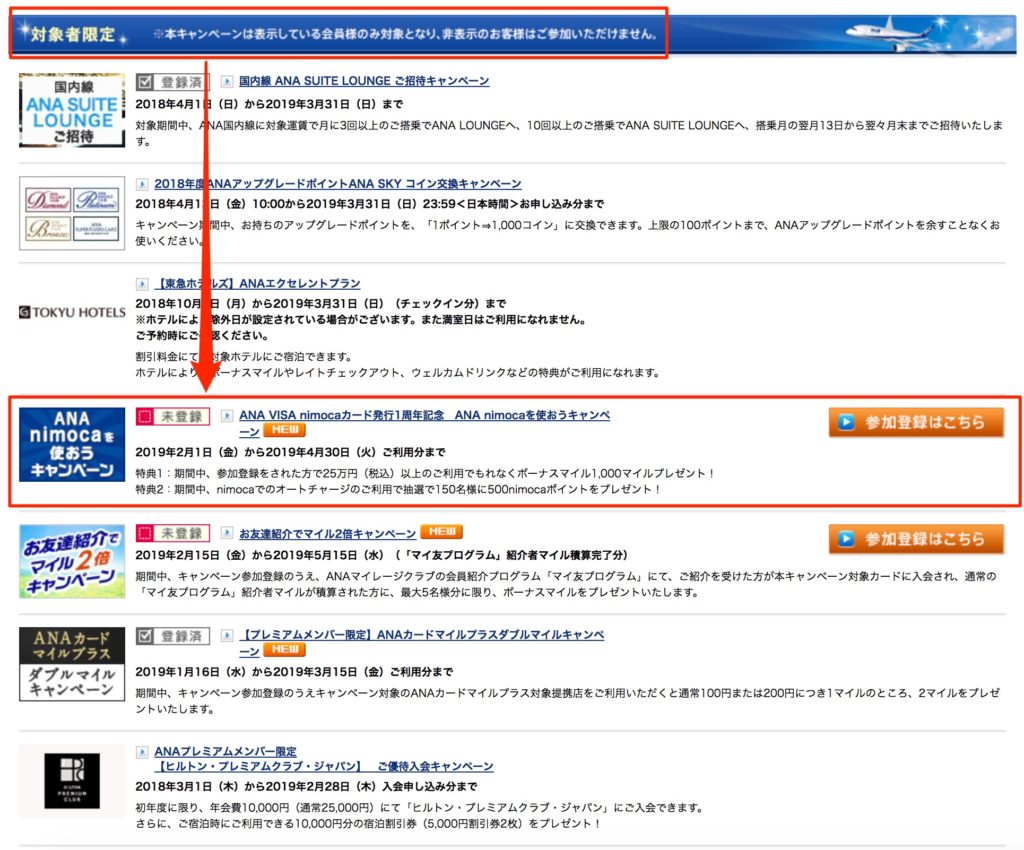1024x850 pixels.
Task: Click the description starting 期間中、キャンペーン参加登録のうえ、ANAマイレージクラブの会員紹介
Action: pos(566,584)
